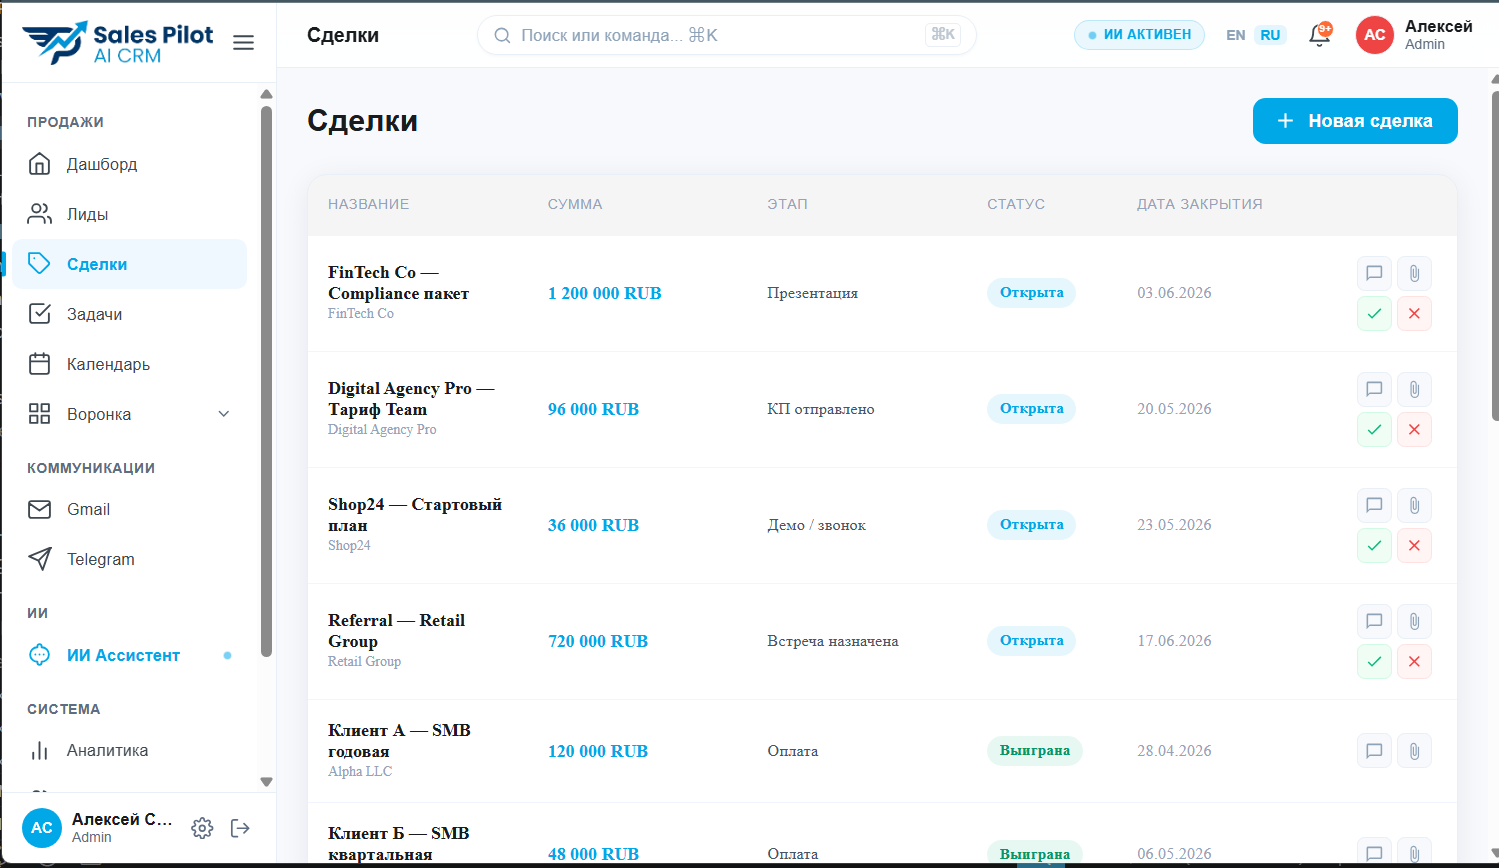Screen dimensions: 1499x868
Task: Mark Shop24 deal as lost
Action: coord(1414,545)
